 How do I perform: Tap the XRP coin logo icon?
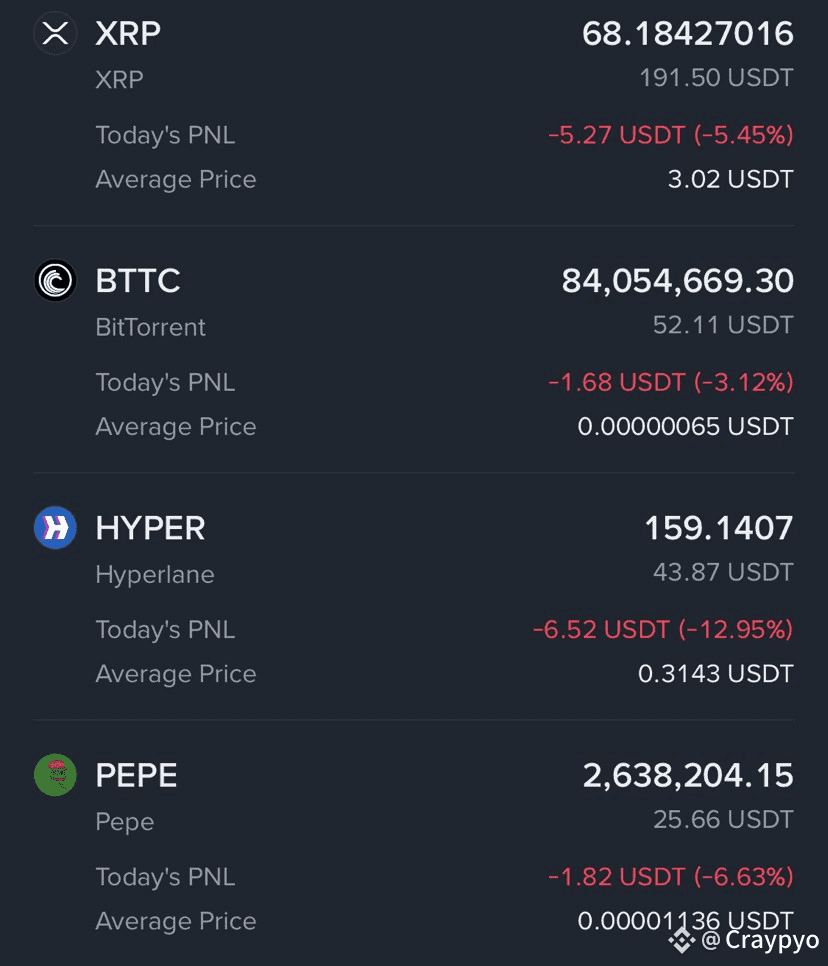pyautogui.click(x=55, y=33)
